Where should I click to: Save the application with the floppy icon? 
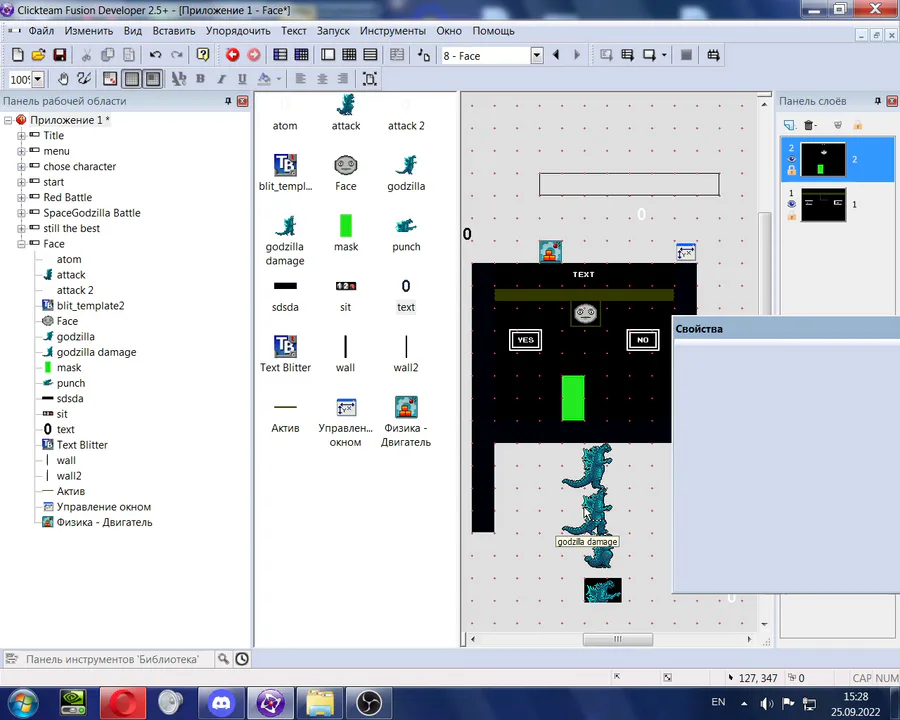(59, 55)
